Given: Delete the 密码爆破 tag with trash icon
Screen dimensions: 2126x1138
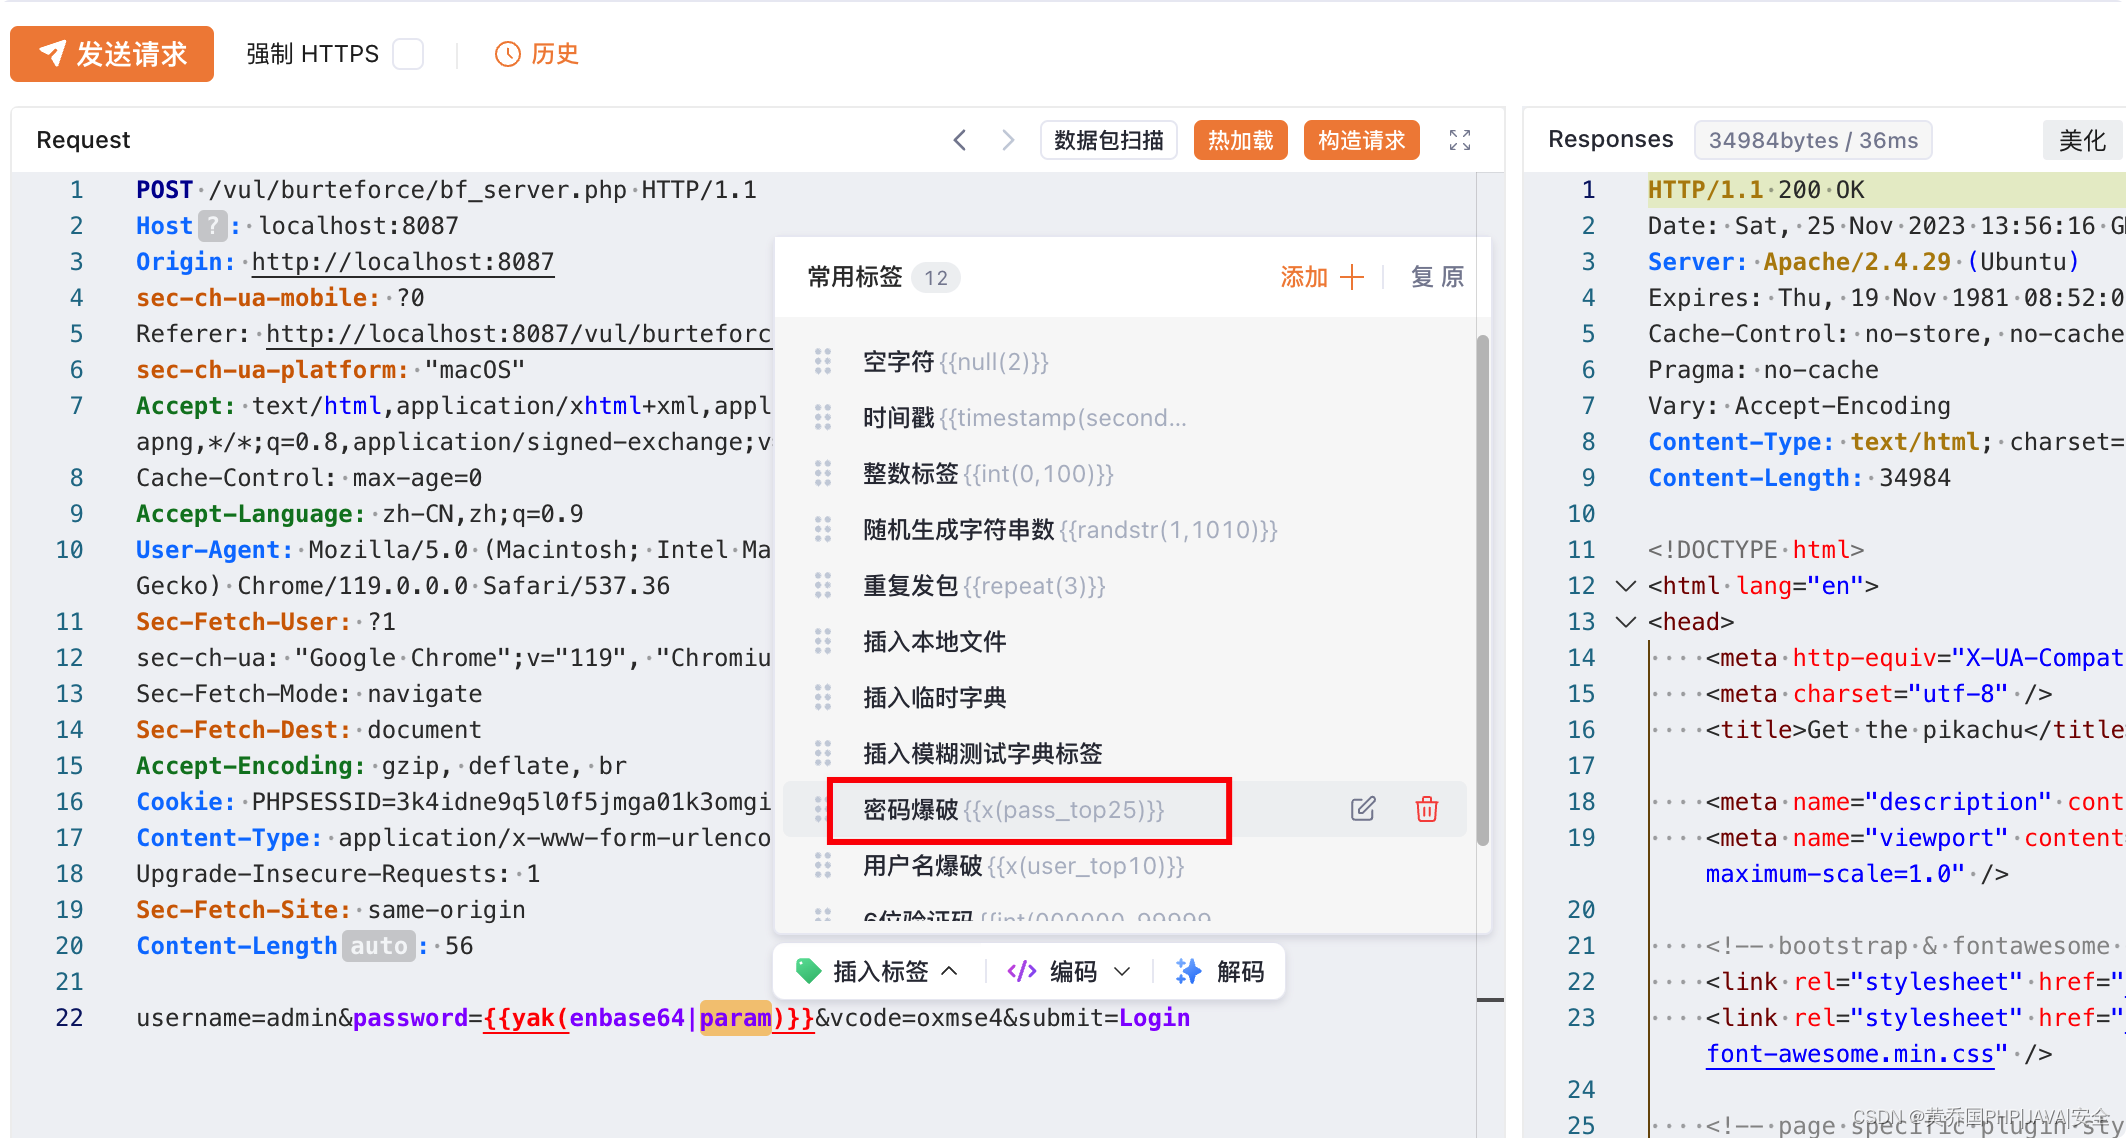Looking at the screenshot, I should click(x=1427, y=809).
